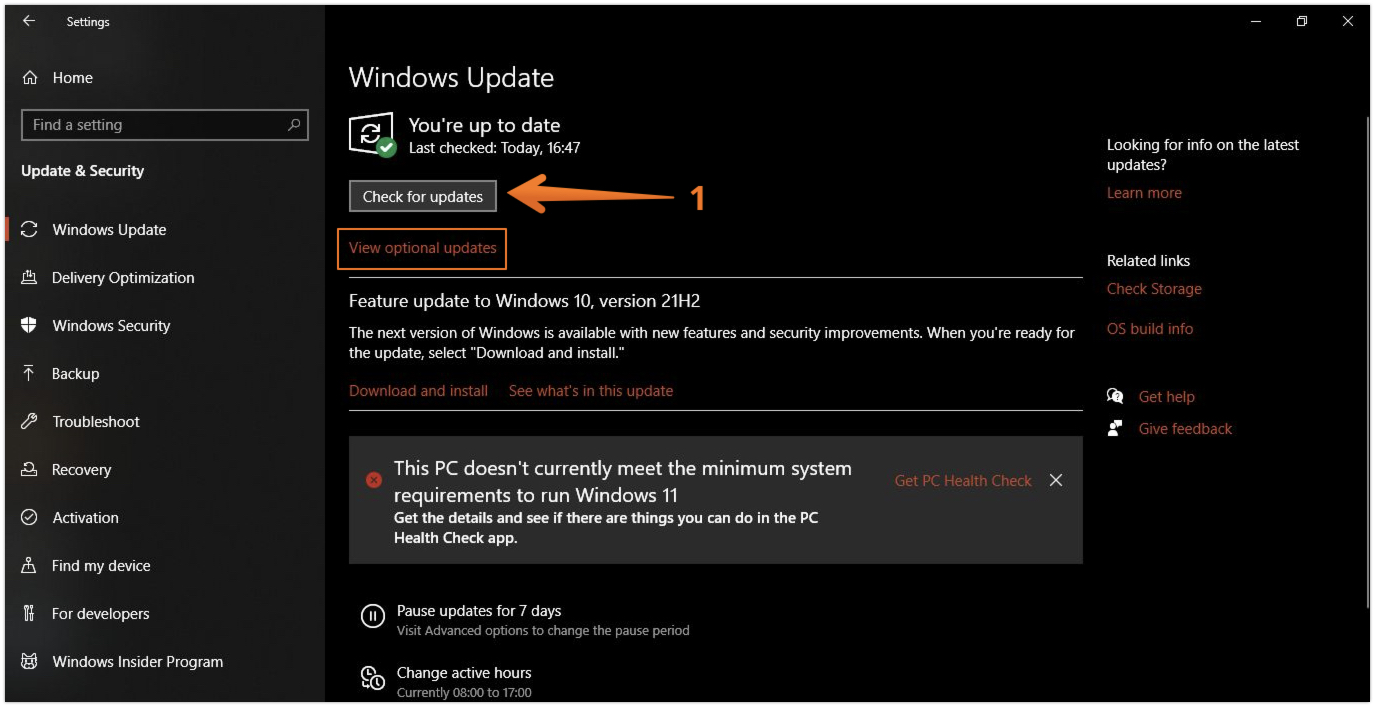Click the Recovery icon in sidebar
This screenshot has width=1375, height=707.
pos(29,470)
